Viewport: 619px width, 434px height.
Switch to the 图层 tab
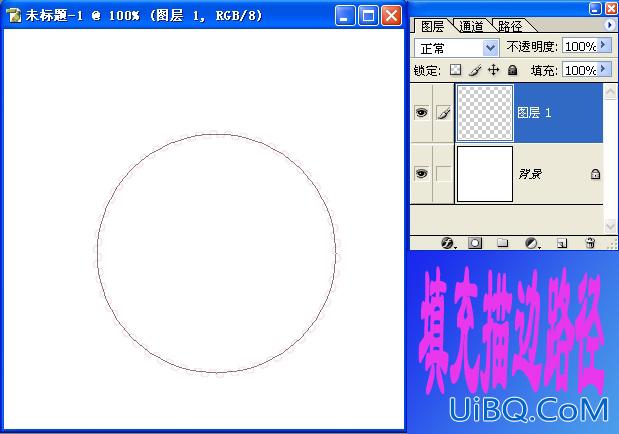[433, 26]
